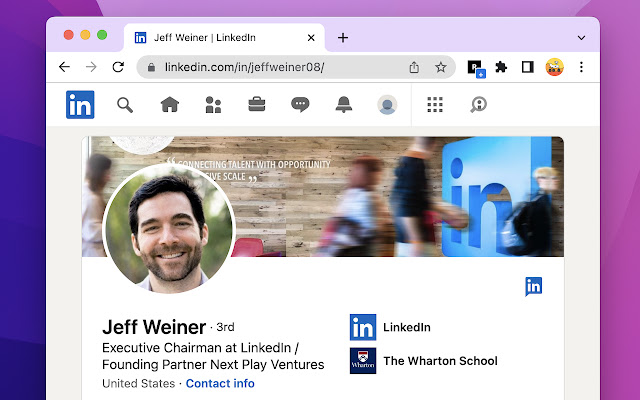This screenshot has height=400, width=640.
Task: Open the LinkedIn search icon
Action: click(125, 104)
